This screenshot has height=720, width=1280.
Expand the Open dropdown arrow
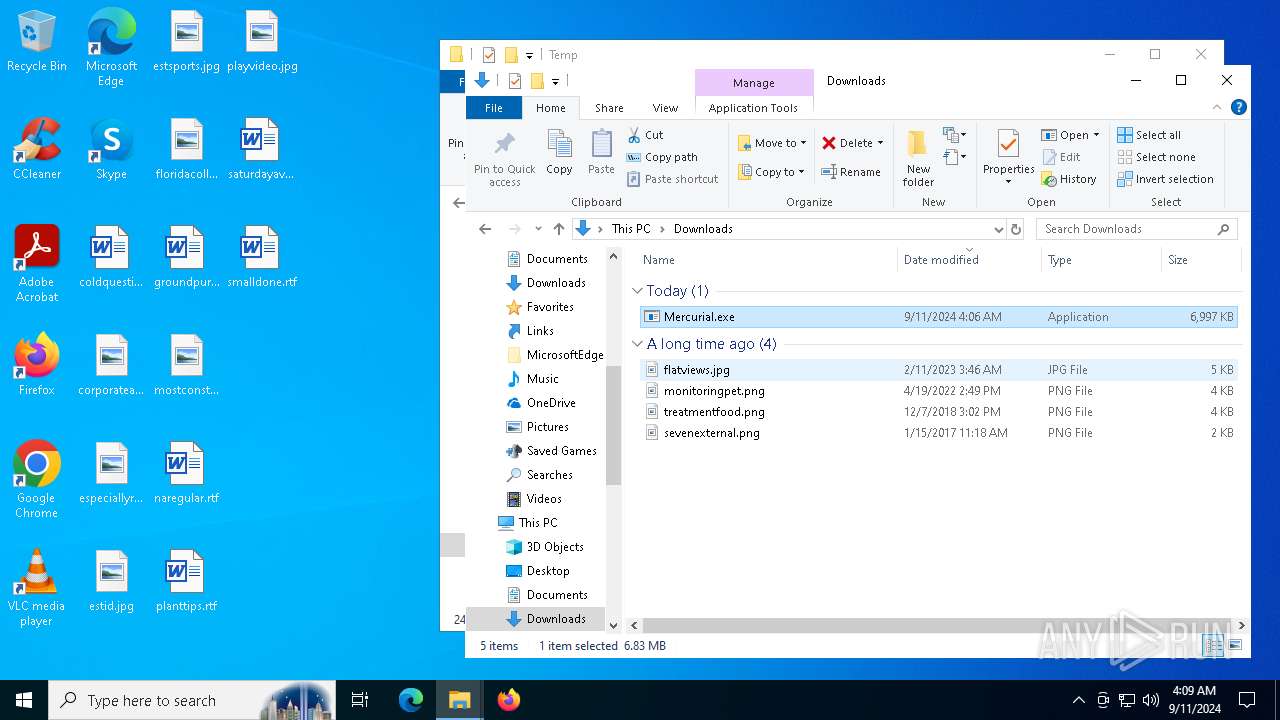point(1096,135)
